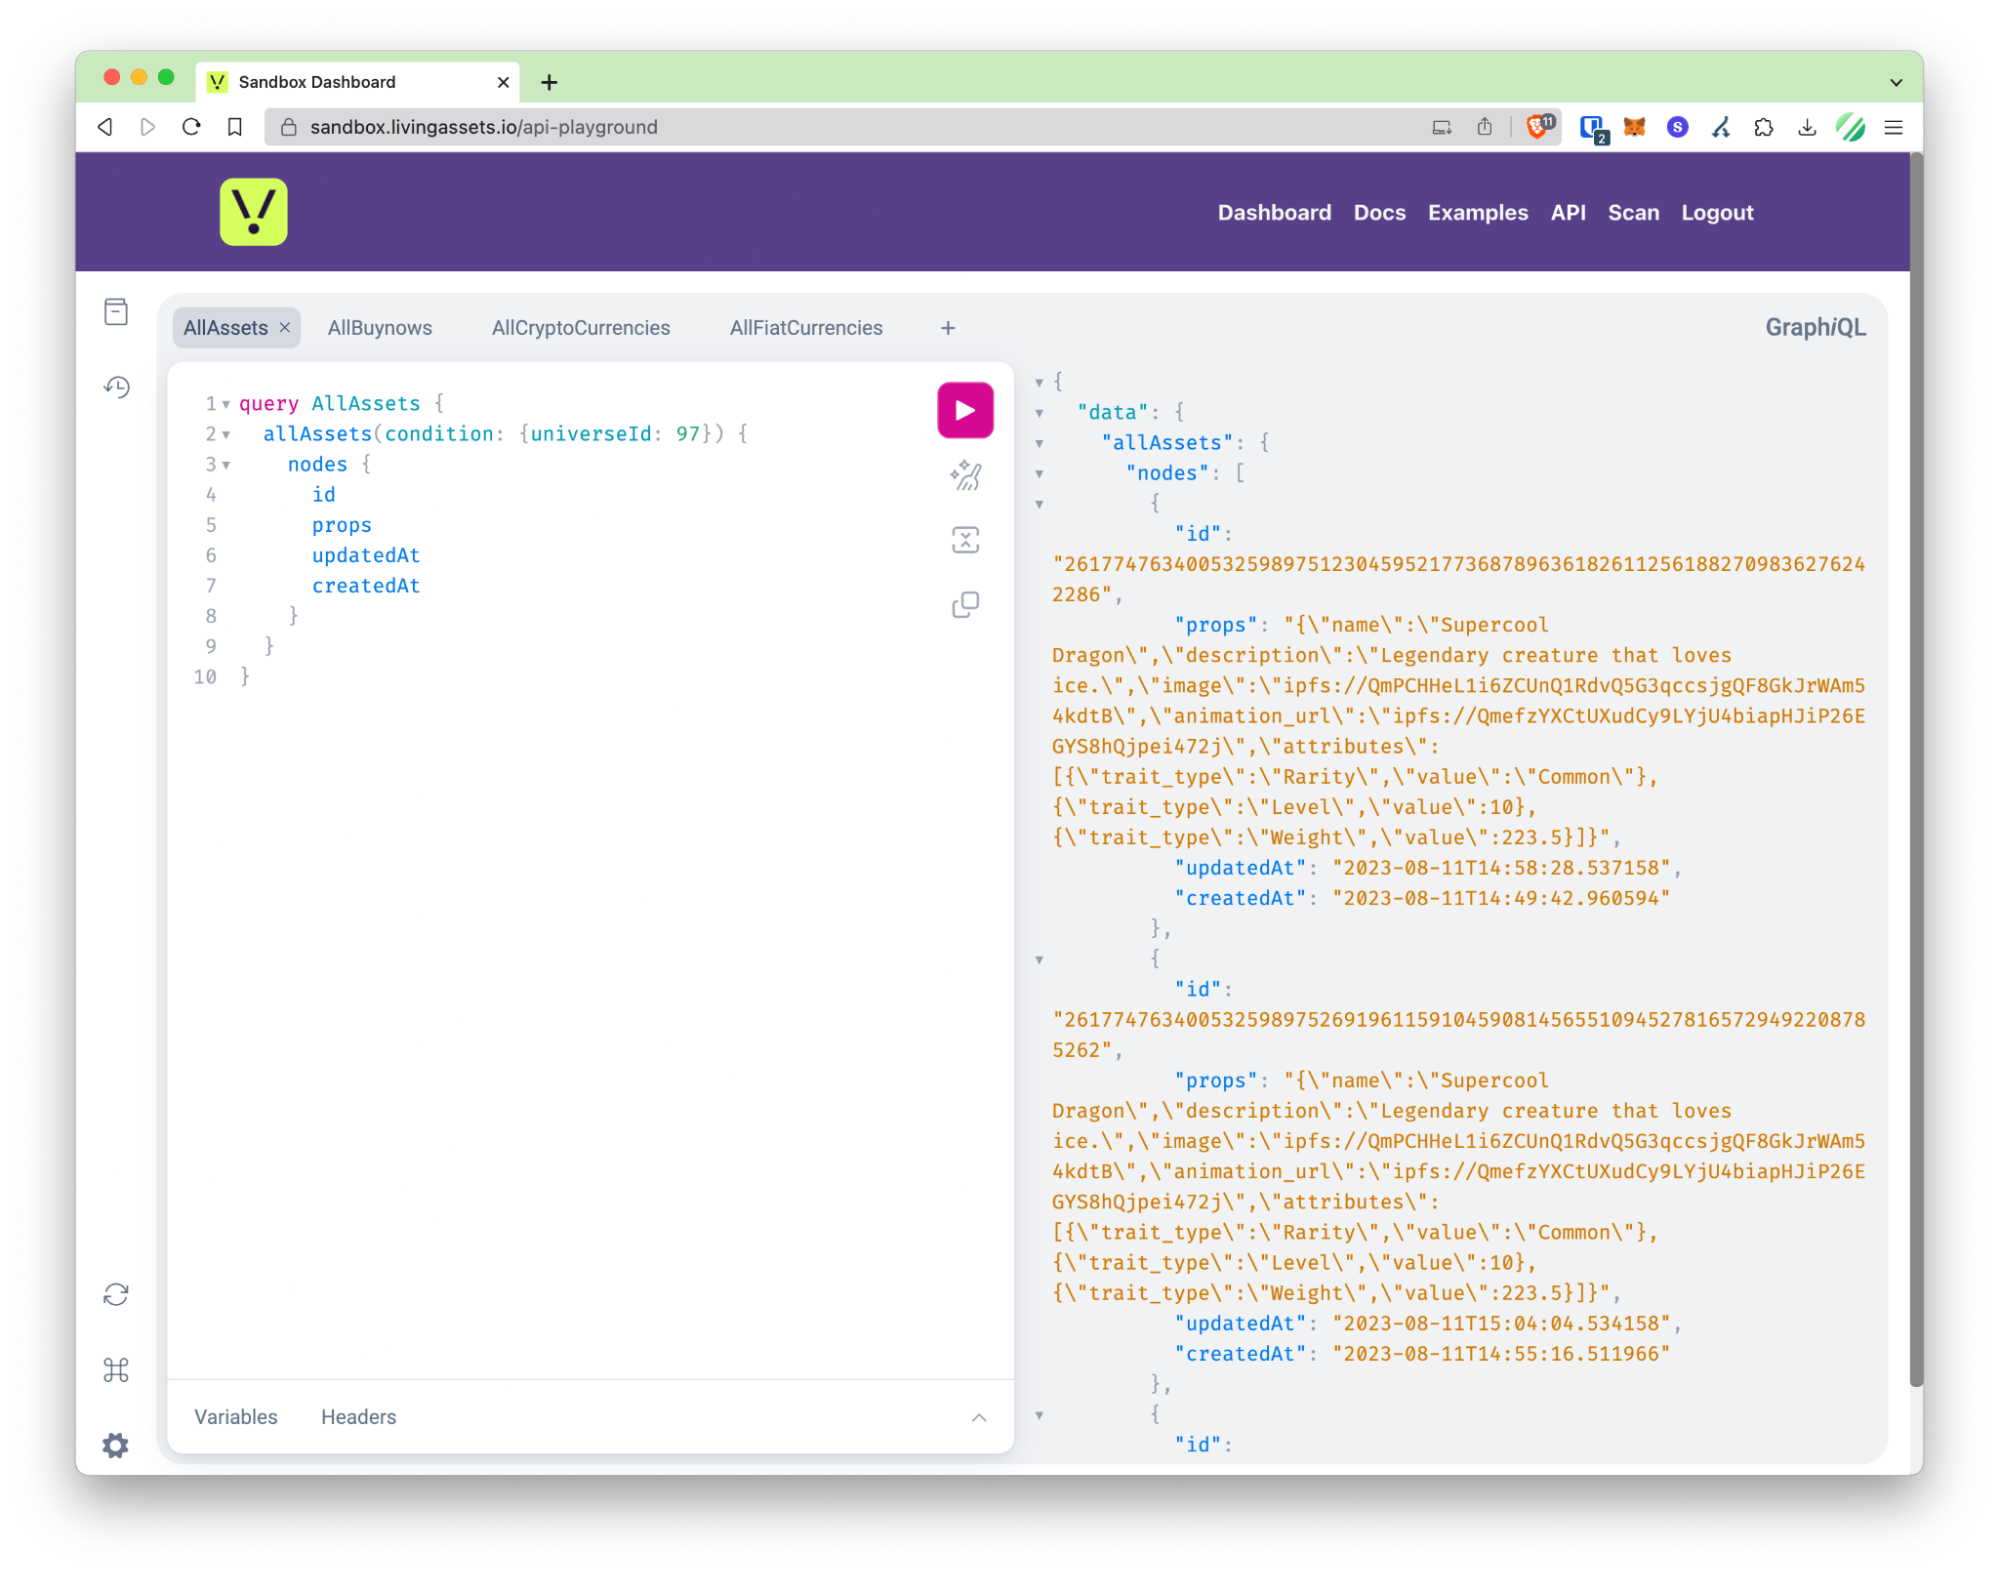The image size is (1999, 1576).
Task: Switch to the AllFiatCurrencies tab
Action: coord(805,328)
